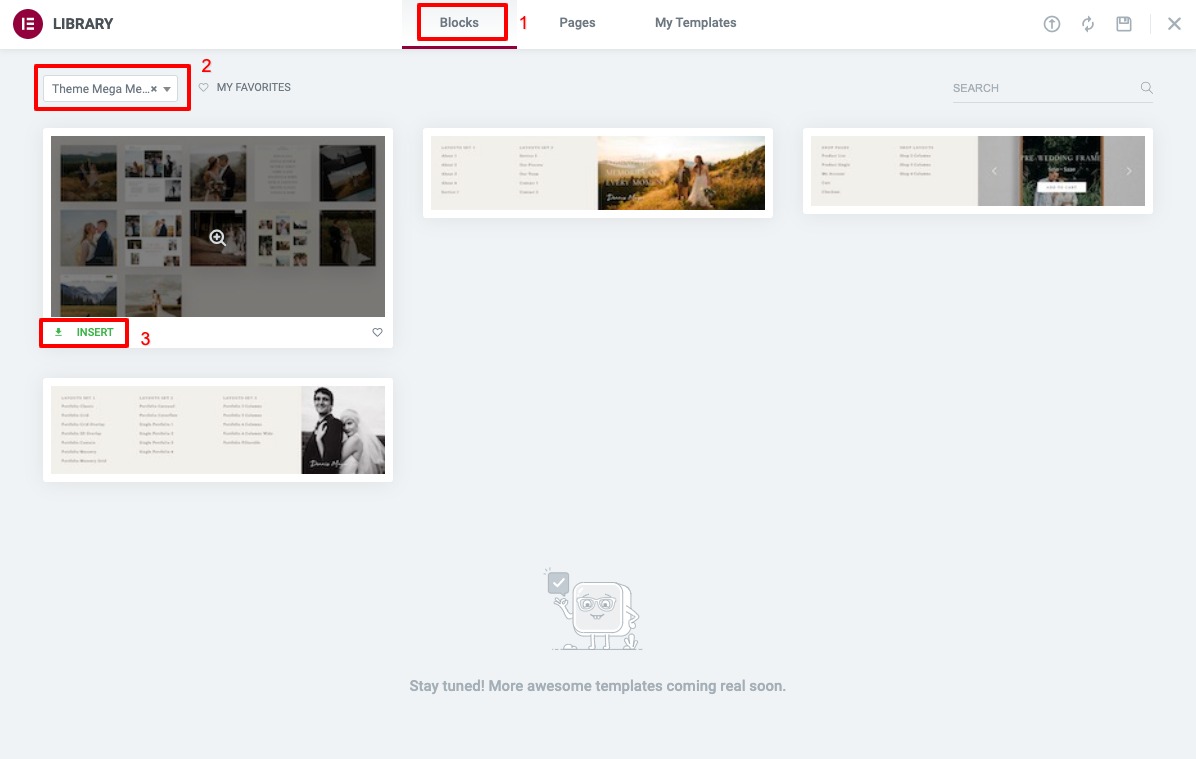Click the Import Template arrow icon
1196x759 pixels.
click(x=1052, y=23)
